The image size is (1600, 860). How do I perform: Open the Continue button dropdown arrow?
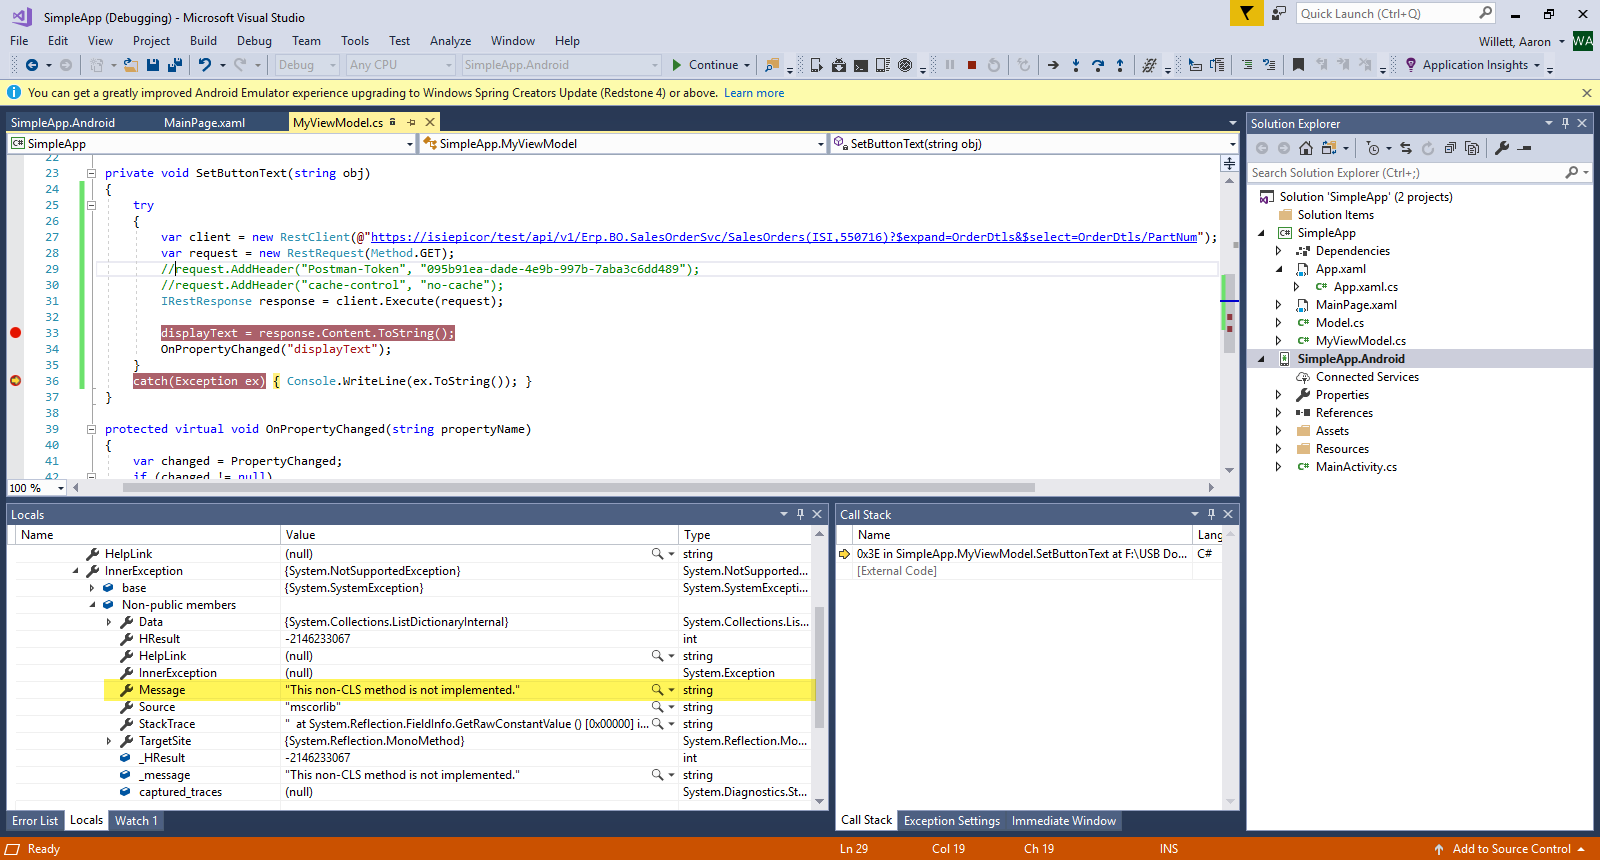(747, 65)
